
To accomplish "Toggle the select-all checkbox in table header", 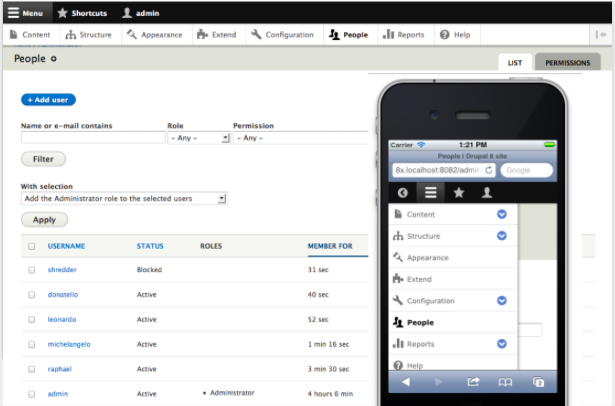I will (x=31, y=246).
